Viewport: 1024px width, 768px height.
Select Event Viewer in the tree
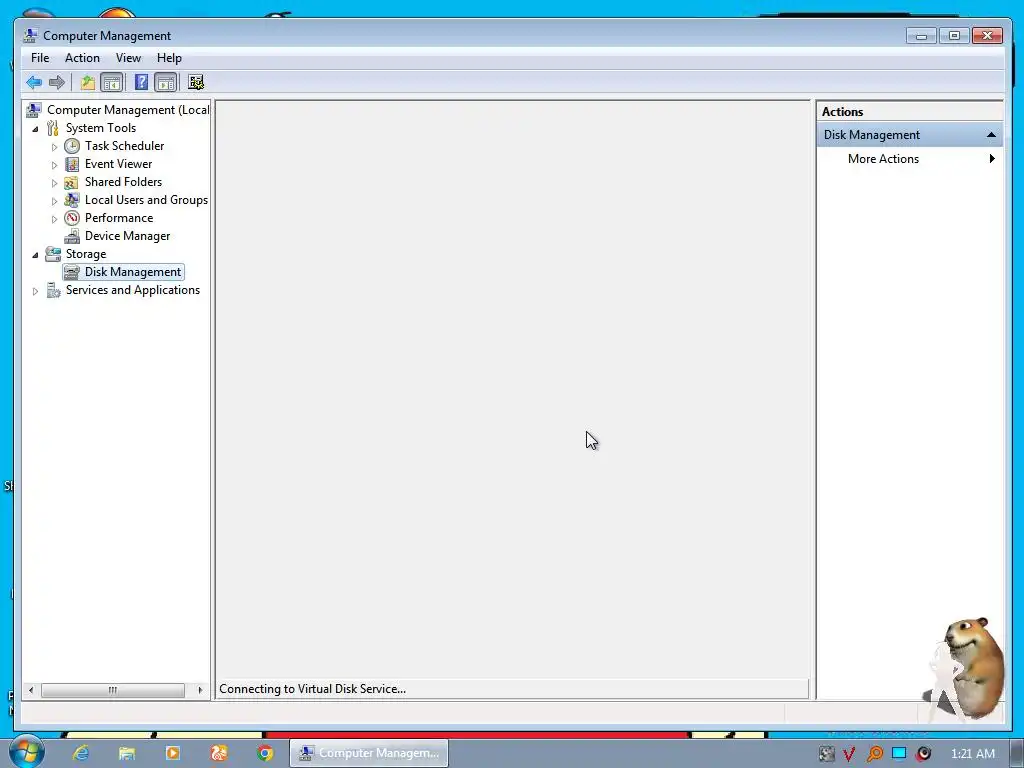click(x=118, y=164)
